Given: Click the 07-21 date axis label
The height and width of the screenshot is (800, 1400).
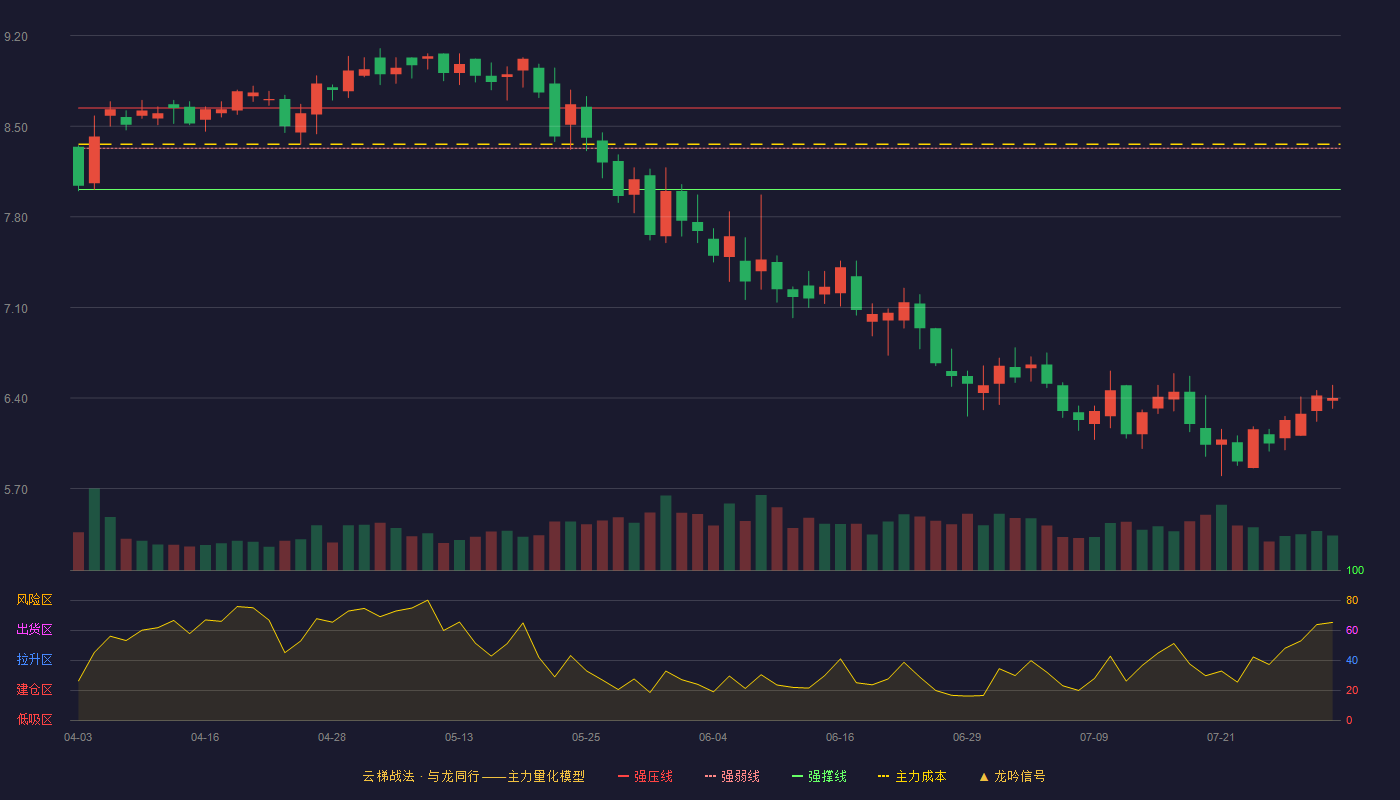Looking at the screenshot, I should pos(1221,737).
